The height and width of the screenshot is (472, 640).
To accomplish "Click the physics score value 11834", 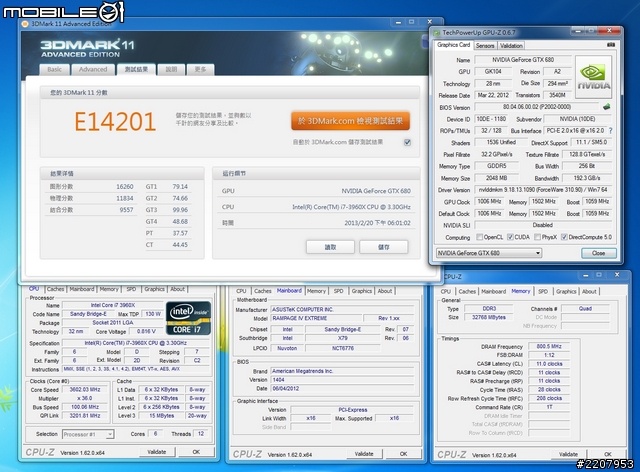I will 124,198.
